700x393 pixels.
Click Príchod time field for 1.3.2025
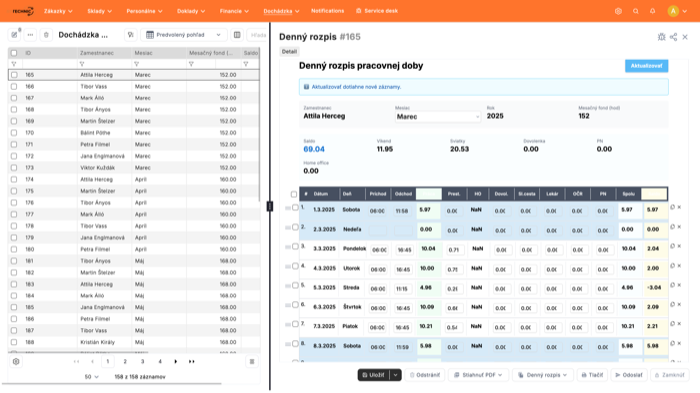tap(377, 211)
